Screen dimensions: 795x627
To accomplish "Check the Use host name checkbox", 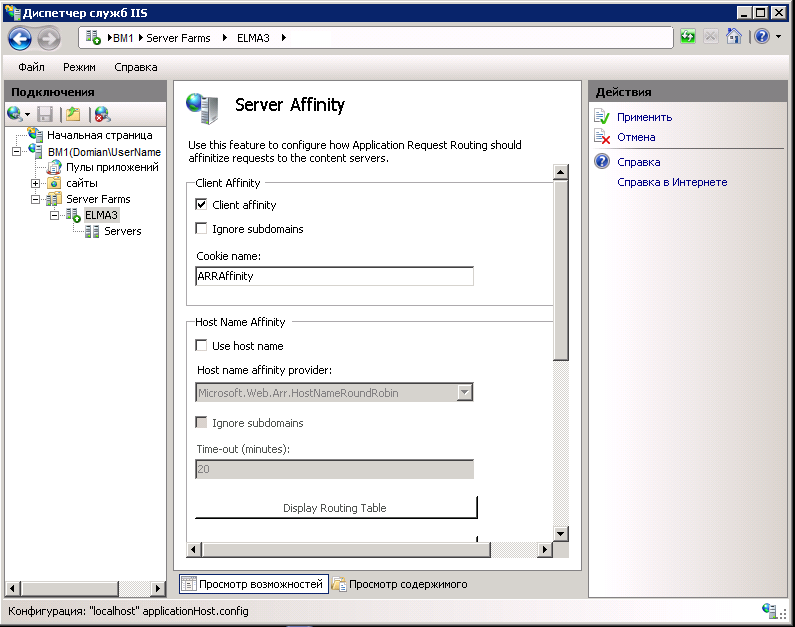I will click(x=201, y=346).
